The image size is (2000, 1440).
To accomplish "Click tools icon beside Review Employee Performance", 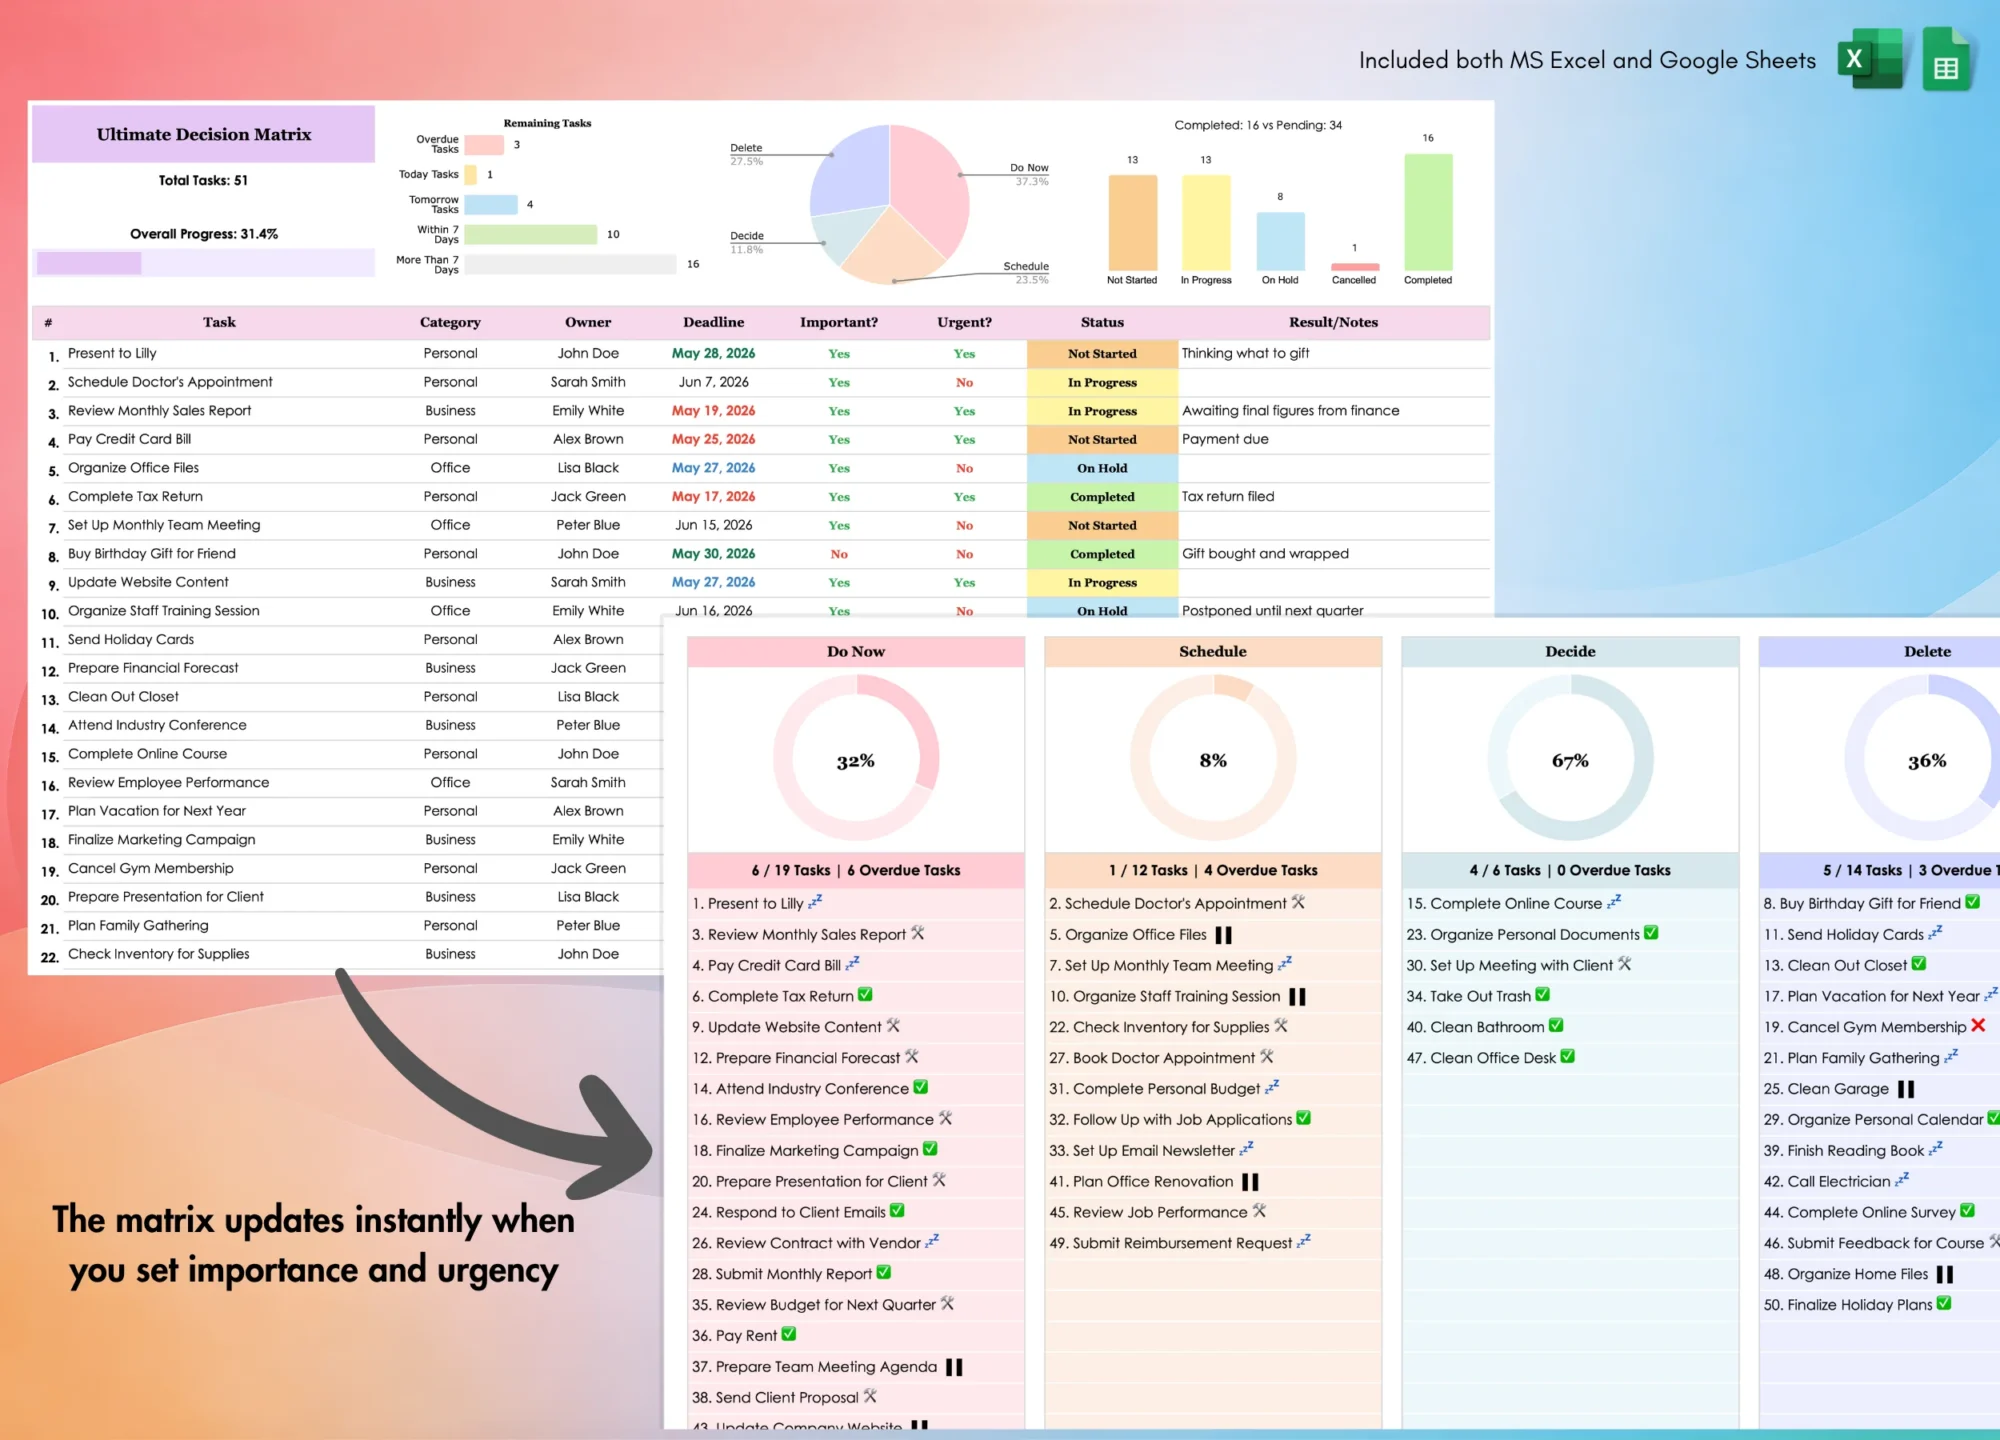I will [x=945, y=1118].
